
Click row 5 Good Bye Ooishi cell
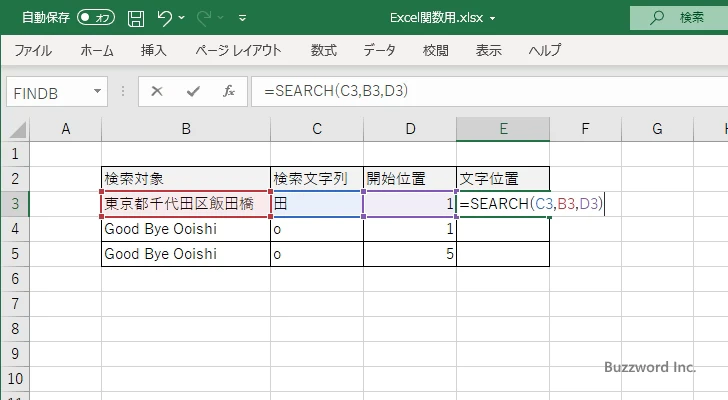[186, 254]
